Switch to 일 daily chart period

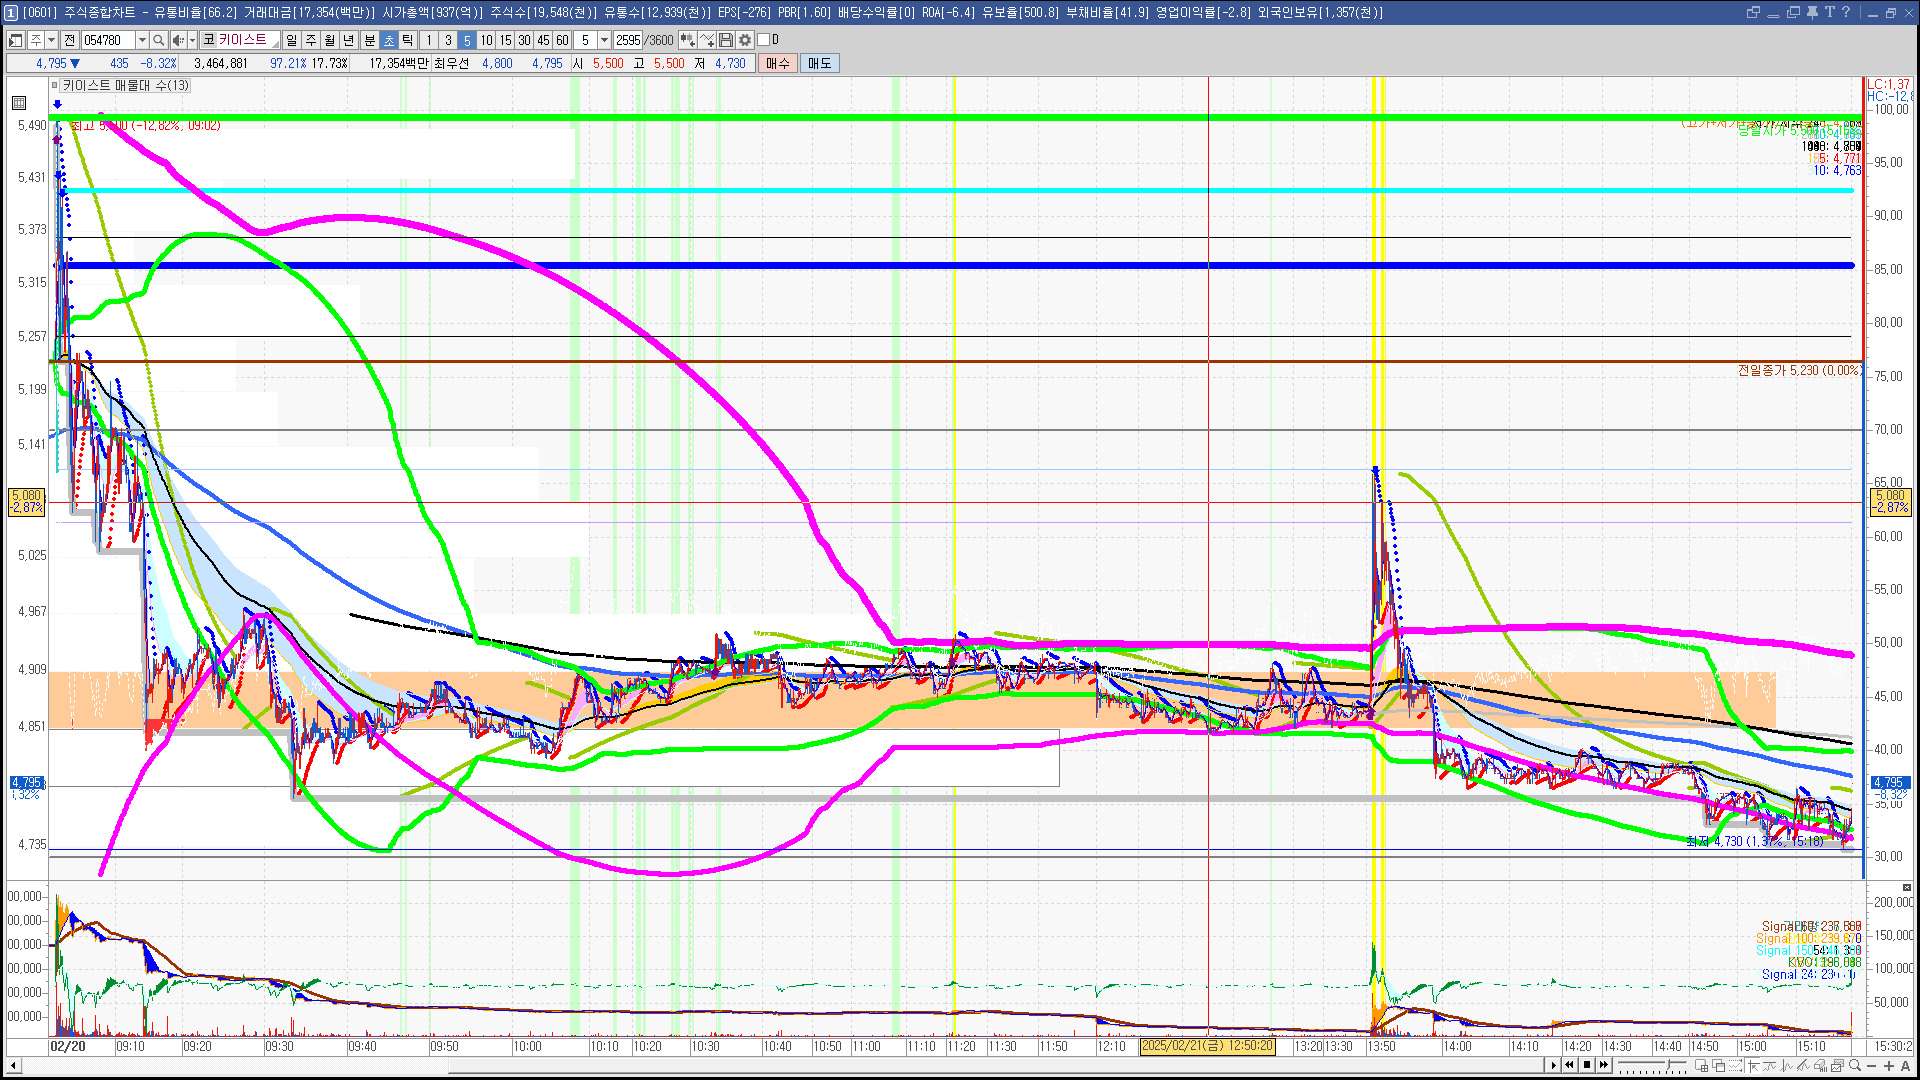click(x=291, y=40)
